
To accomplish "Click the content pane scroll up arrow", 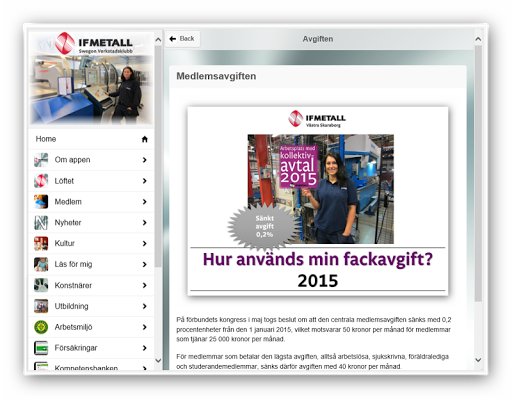I will point(478,39).
